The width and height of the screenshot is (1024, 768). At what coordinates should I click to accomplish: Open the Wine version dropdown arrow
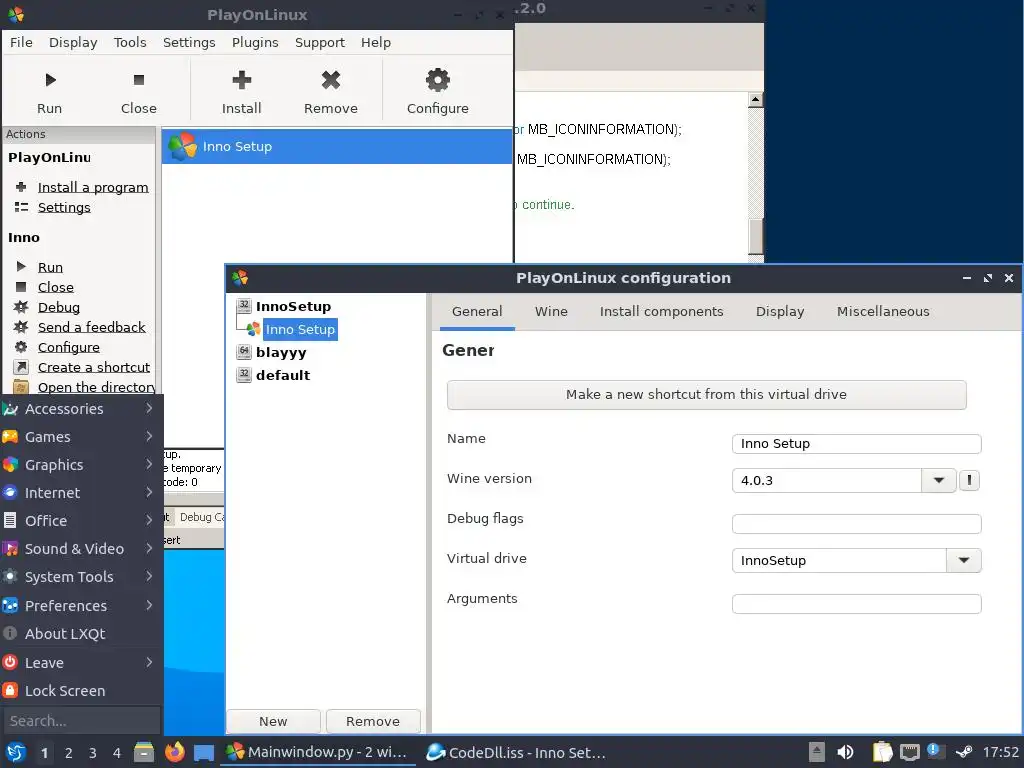pyautogui.click(x=939, y=481)
